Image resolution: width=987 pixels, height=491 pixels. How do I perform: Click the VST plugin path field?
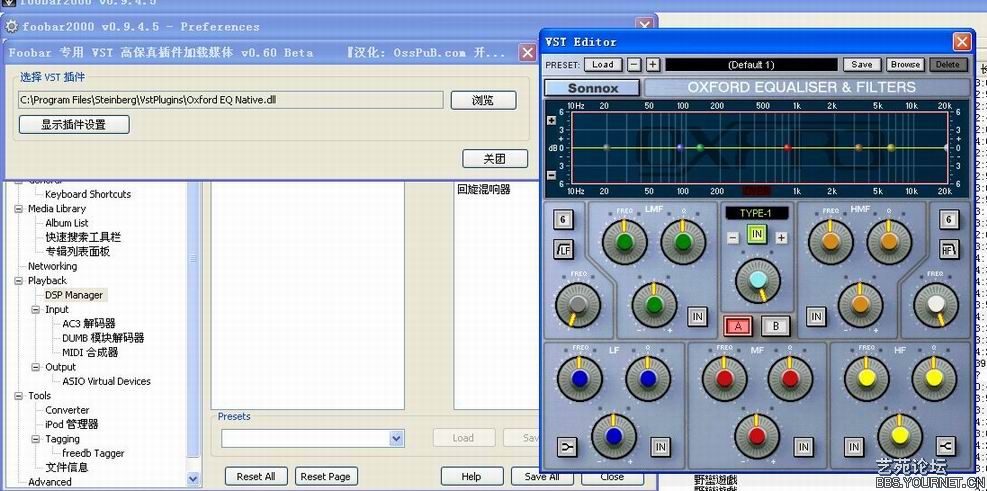click(231, 99)
